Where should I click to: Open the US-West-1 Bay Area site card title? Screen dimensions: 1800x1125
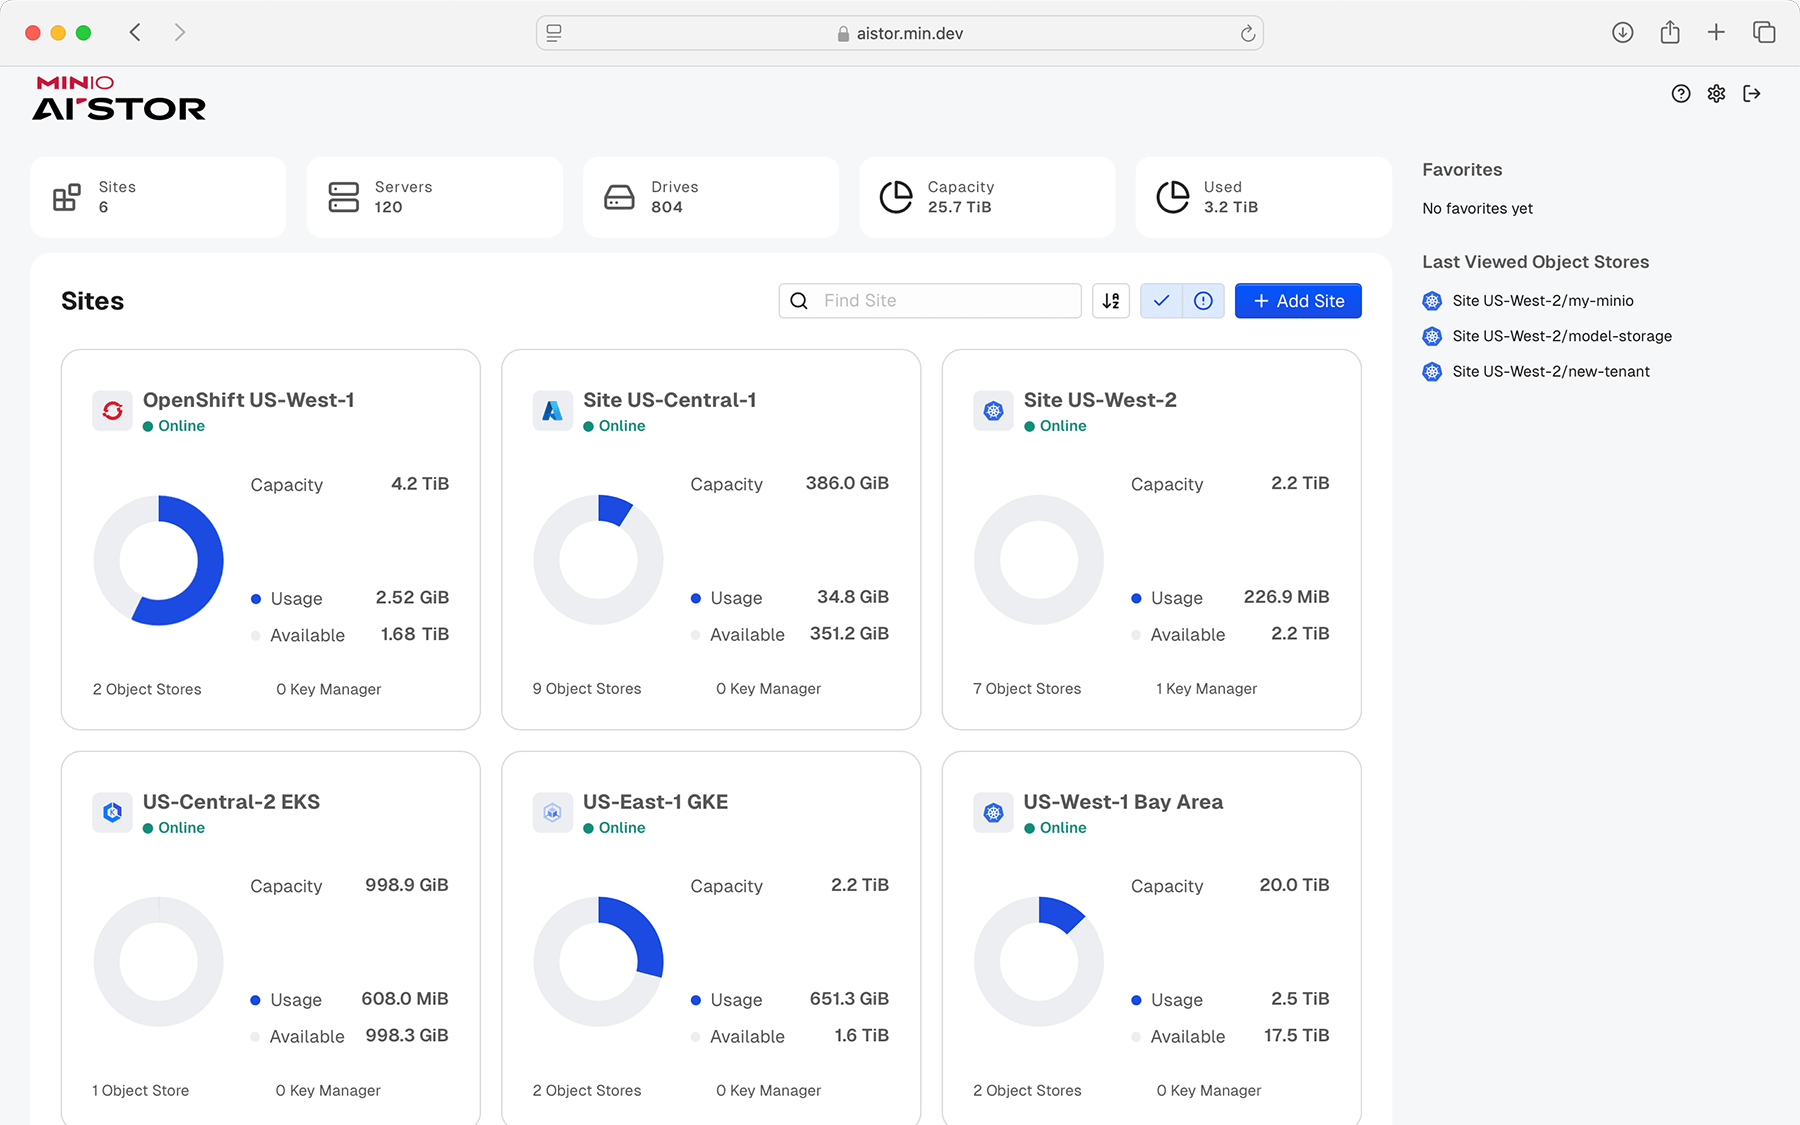pos(1123,802)
